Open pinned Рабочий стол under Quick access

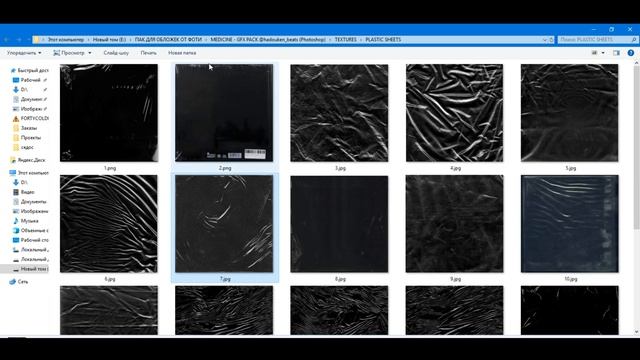tap(30, 80)
